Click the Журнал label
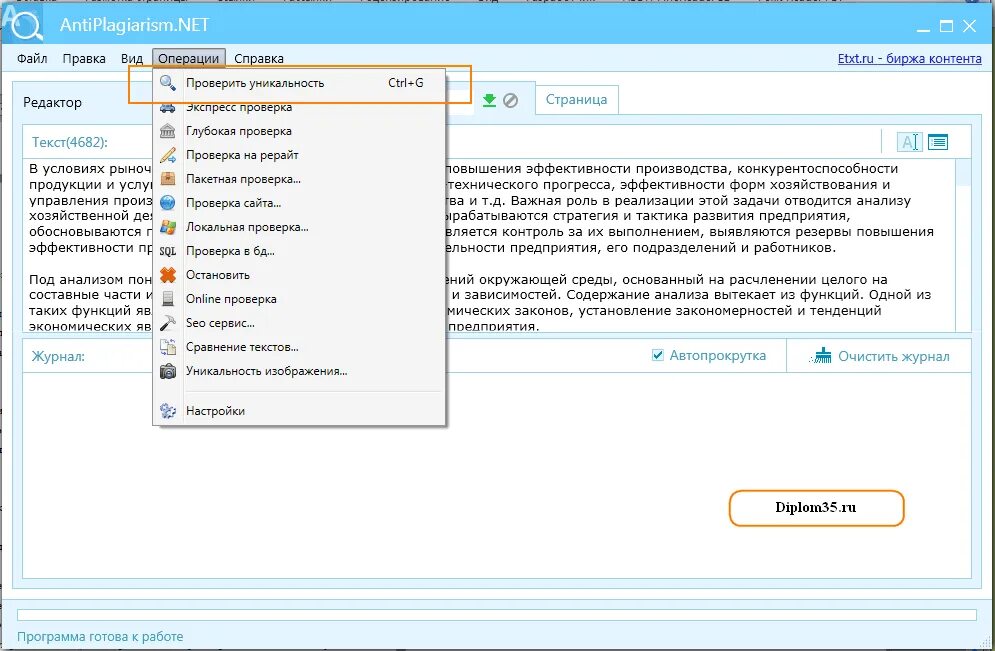Screen dimensions: 995x651 point(58,356)
